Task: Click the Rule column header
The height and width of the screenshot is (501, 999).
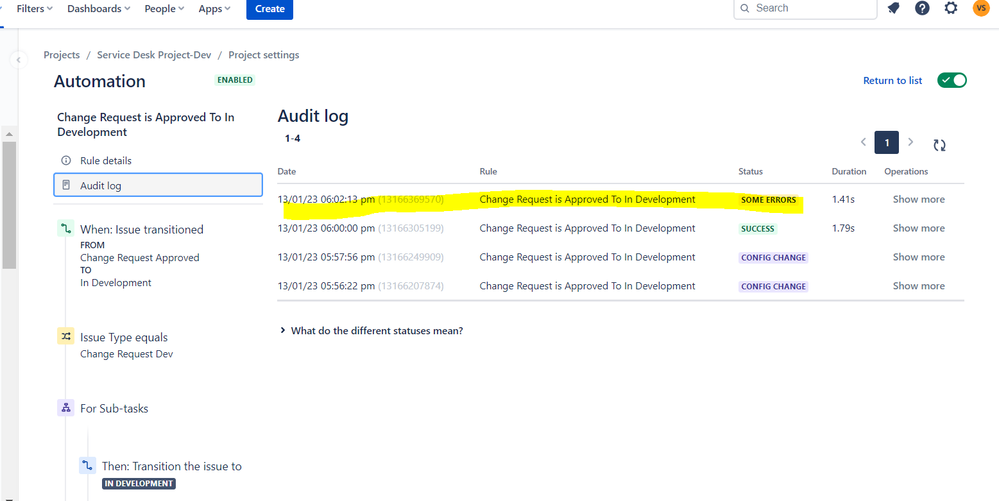Action: click(488, 171)
